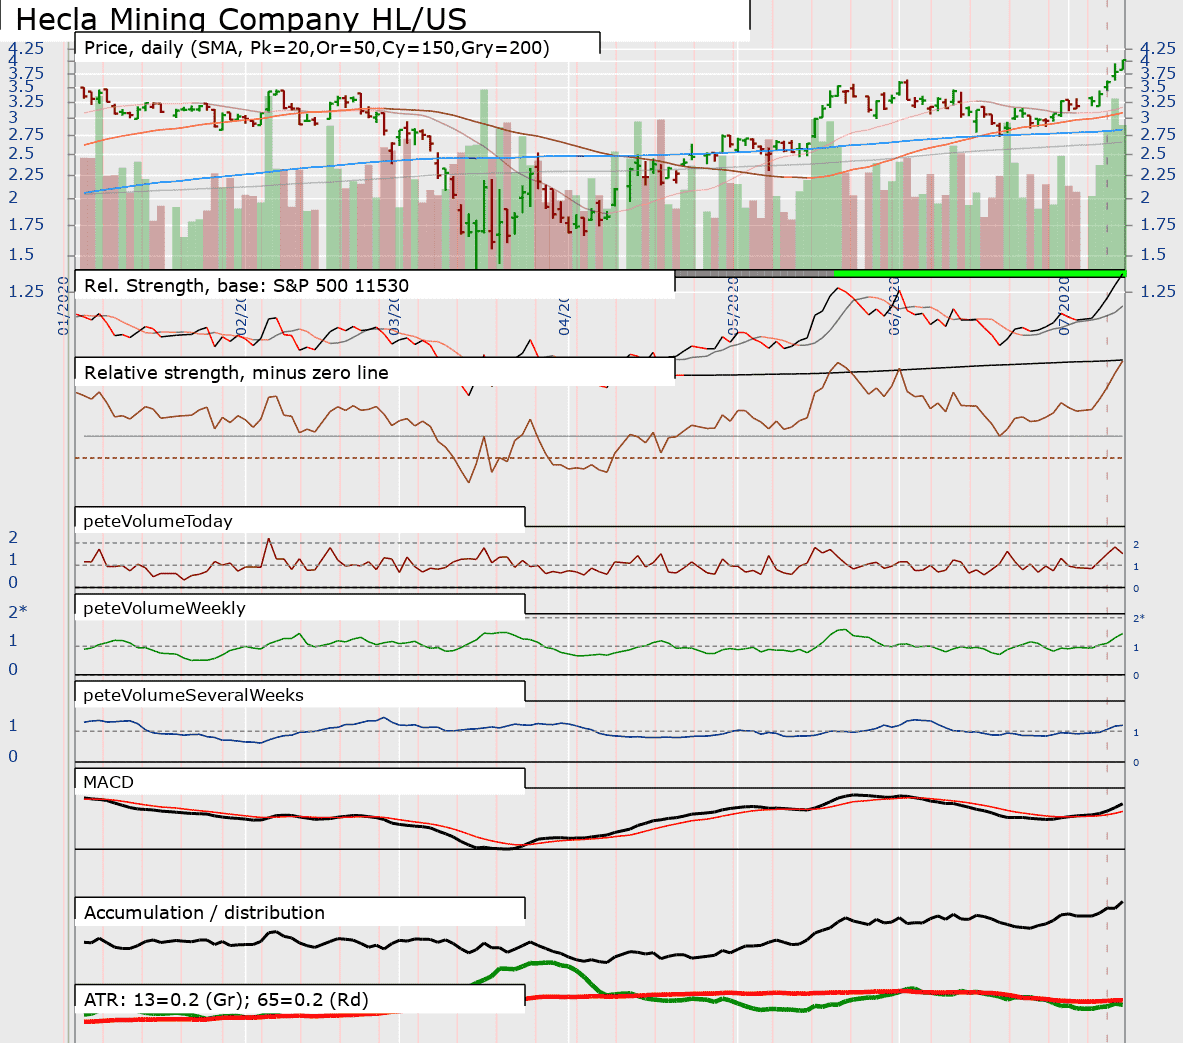
Task: Click the bright green status bar segment
Action: pyautogui.click(x=979, y=273)
